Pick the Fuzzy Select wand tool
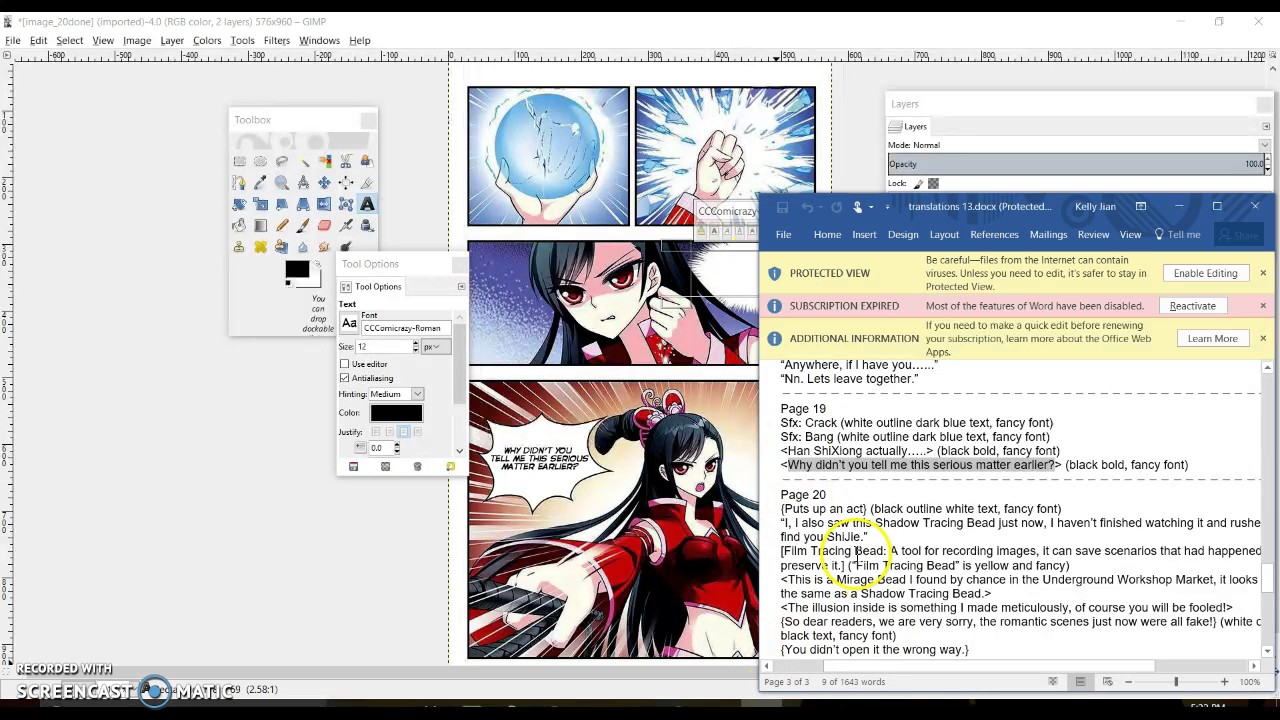Screen dimensions: 1280x720 tap(303, 161)
